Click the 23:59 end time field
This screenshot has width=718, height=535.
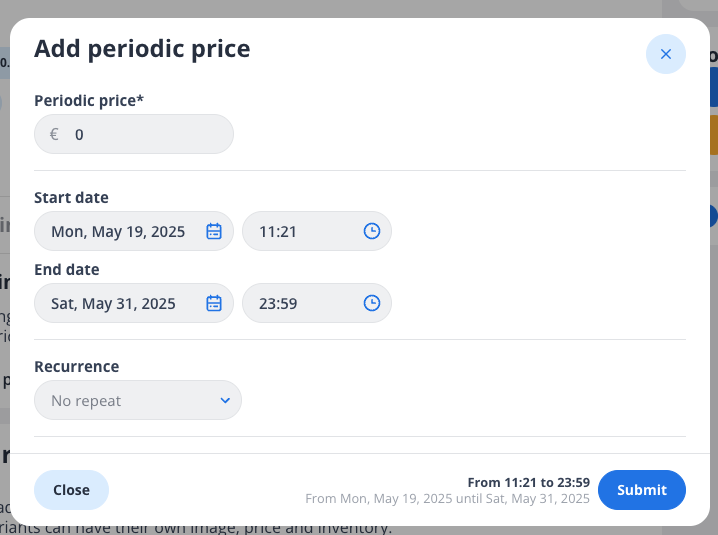pyautogui.click(x=300, y=303)
